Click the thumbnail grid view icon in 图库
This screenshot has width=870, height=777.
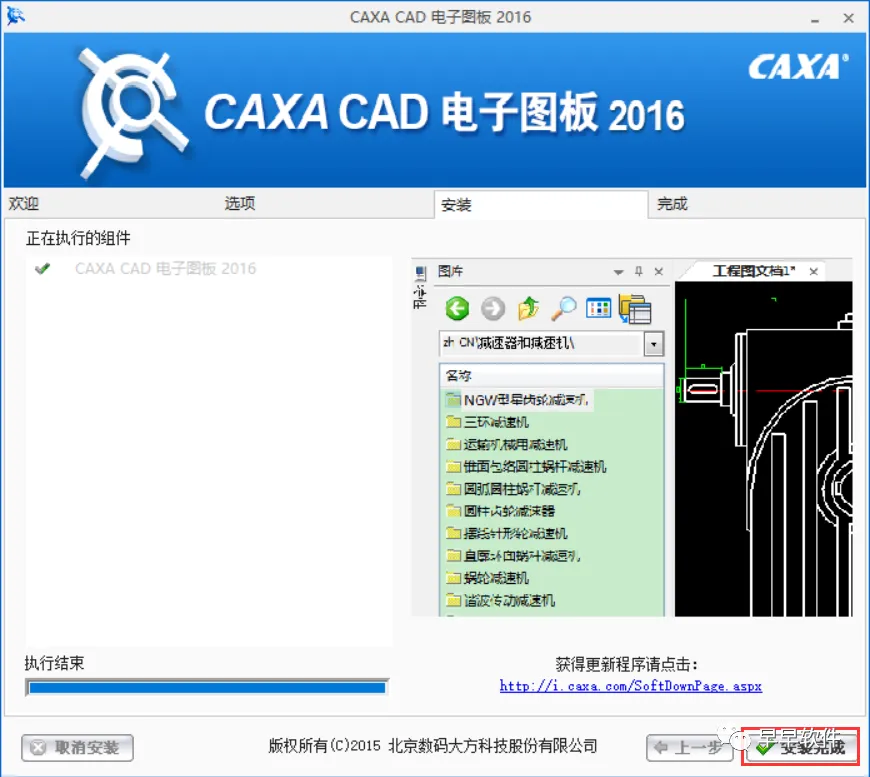599,308
